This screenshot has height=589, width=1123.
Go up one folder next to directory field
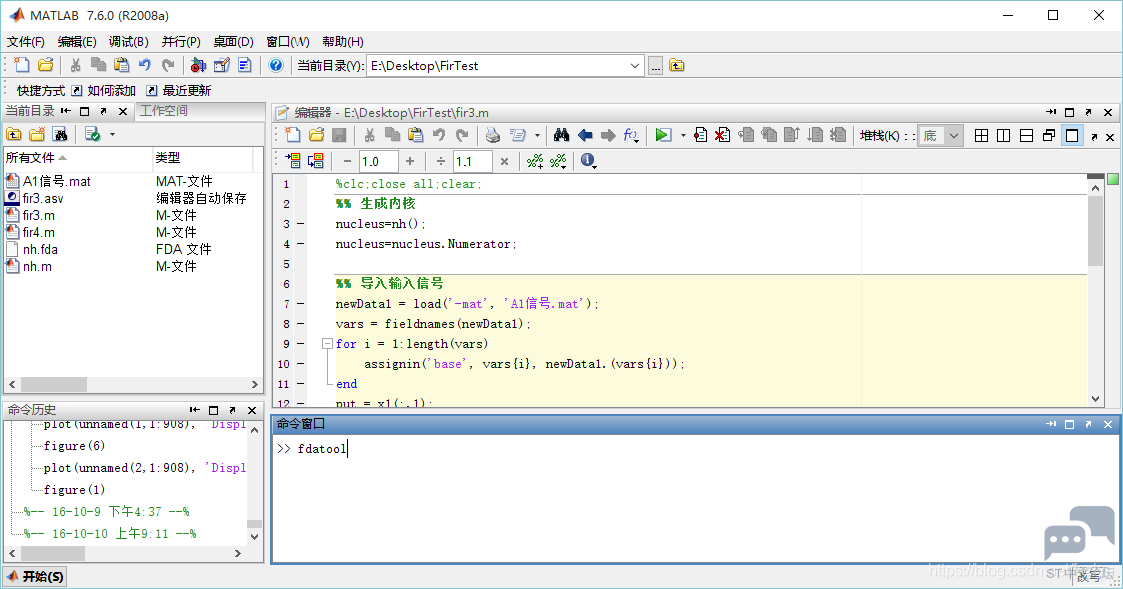(x=677, y=66)
